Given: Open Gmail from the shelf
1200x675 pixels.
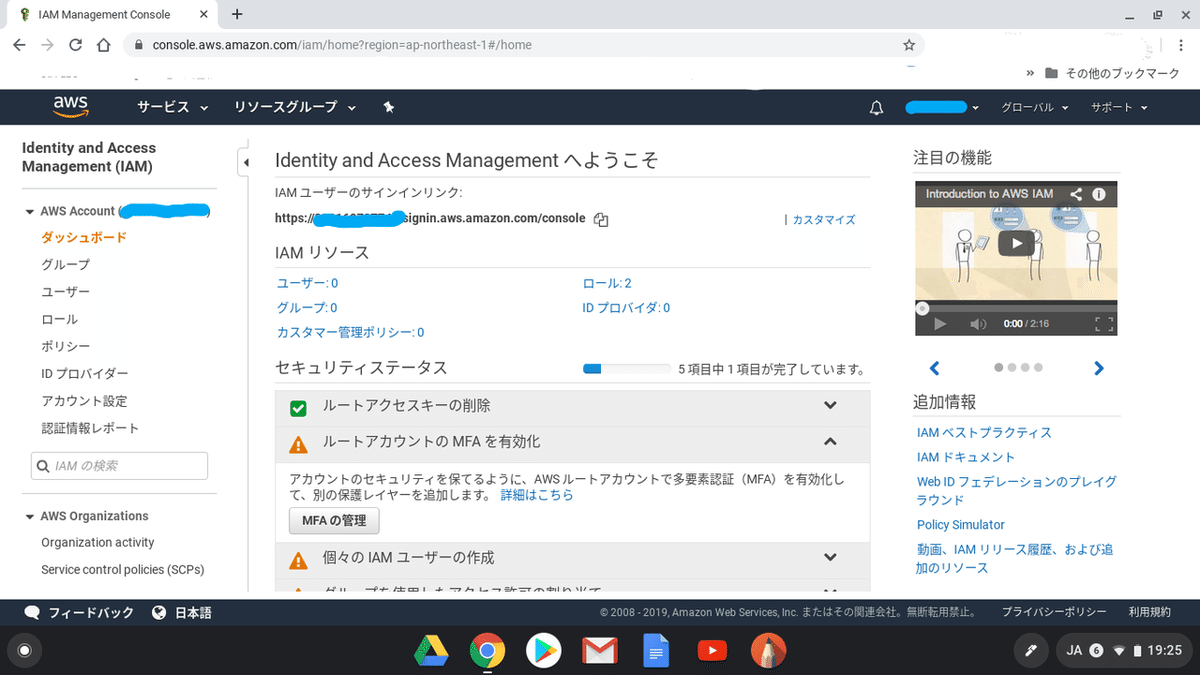Looking at the screenshot, I should [599, 652].
